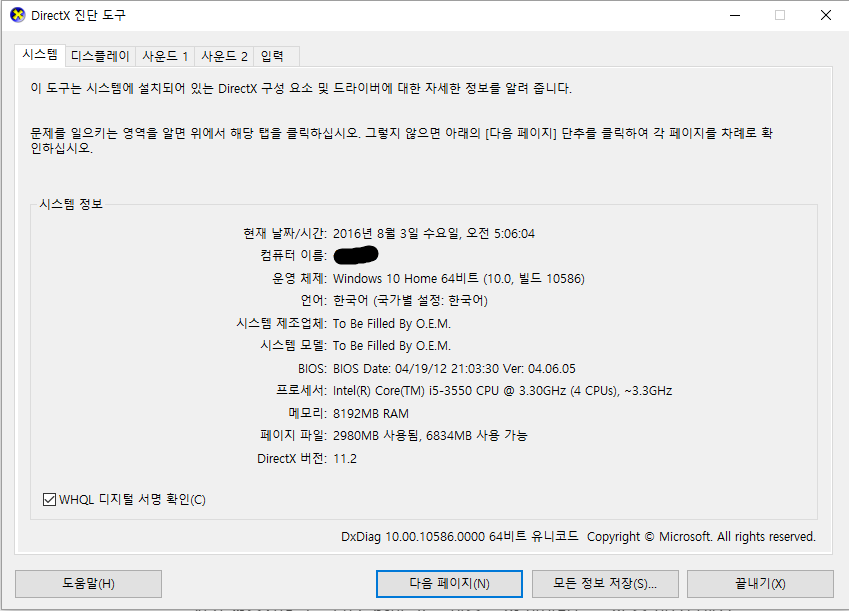Switch to the 디스플레이 tab
This screenshot has height=611, width=849.
pos(100,56)
